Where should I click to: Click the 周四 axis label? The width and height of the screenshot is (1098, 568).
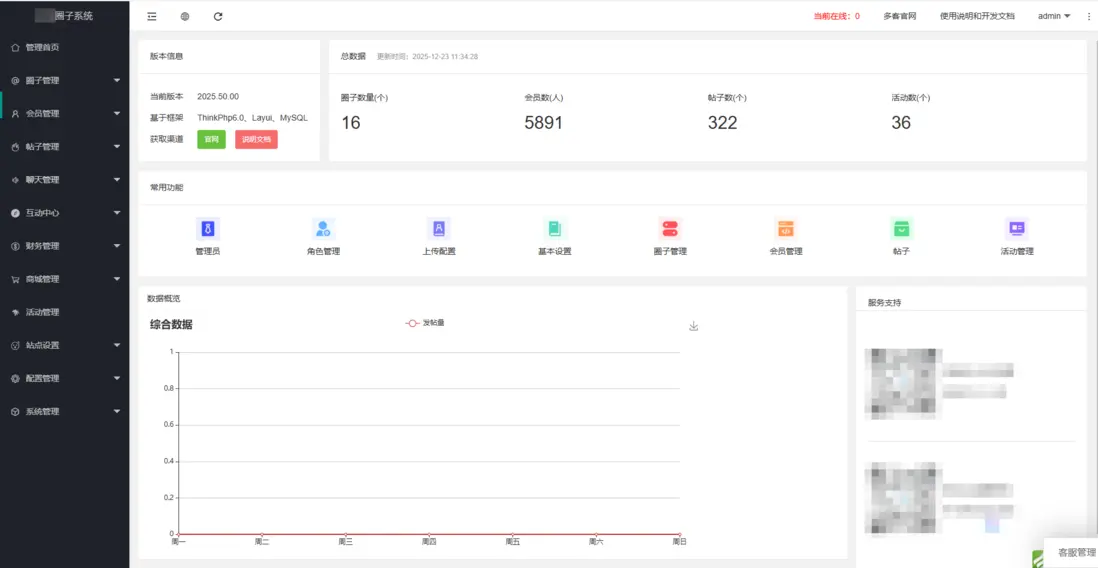429,541
